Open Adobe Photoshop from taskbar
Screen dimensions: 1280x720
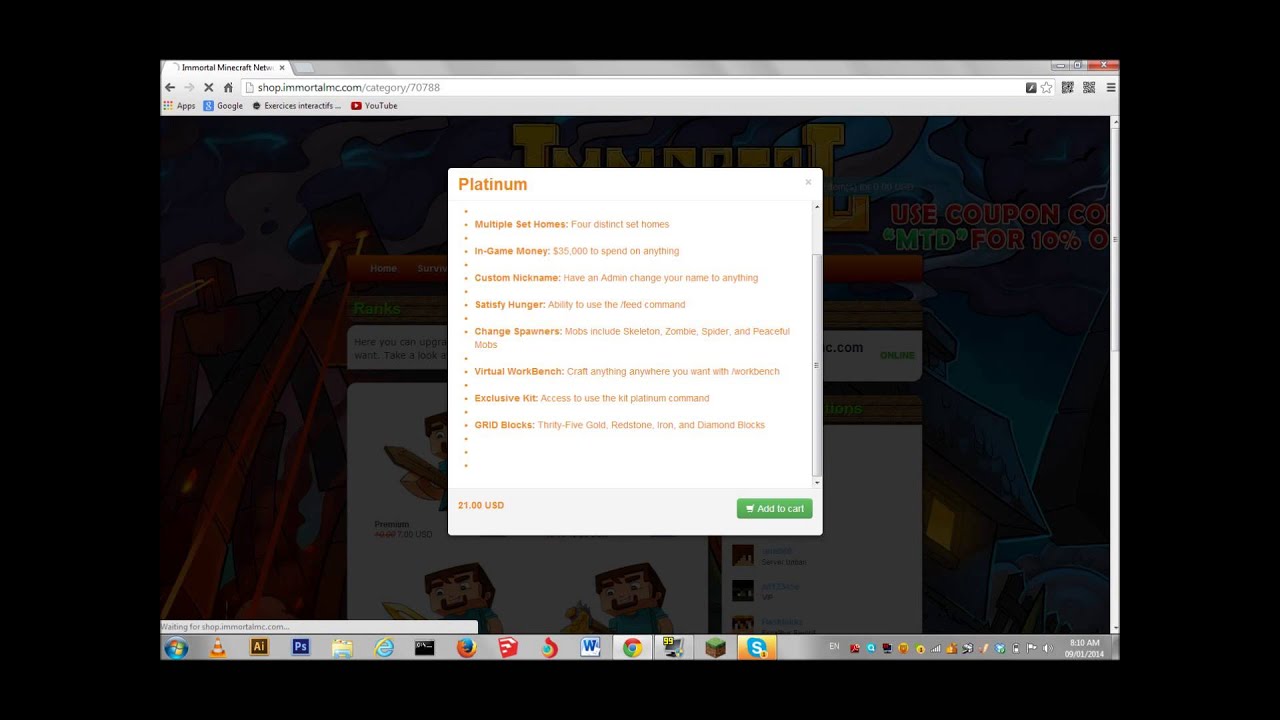tap(300, 648)
